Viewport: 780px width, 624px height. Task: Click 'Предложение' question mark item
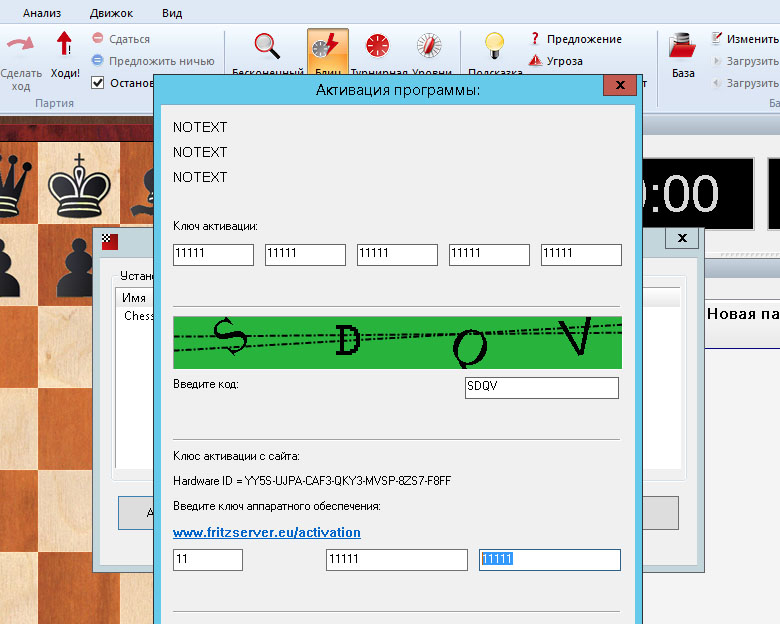pos(576,39)
